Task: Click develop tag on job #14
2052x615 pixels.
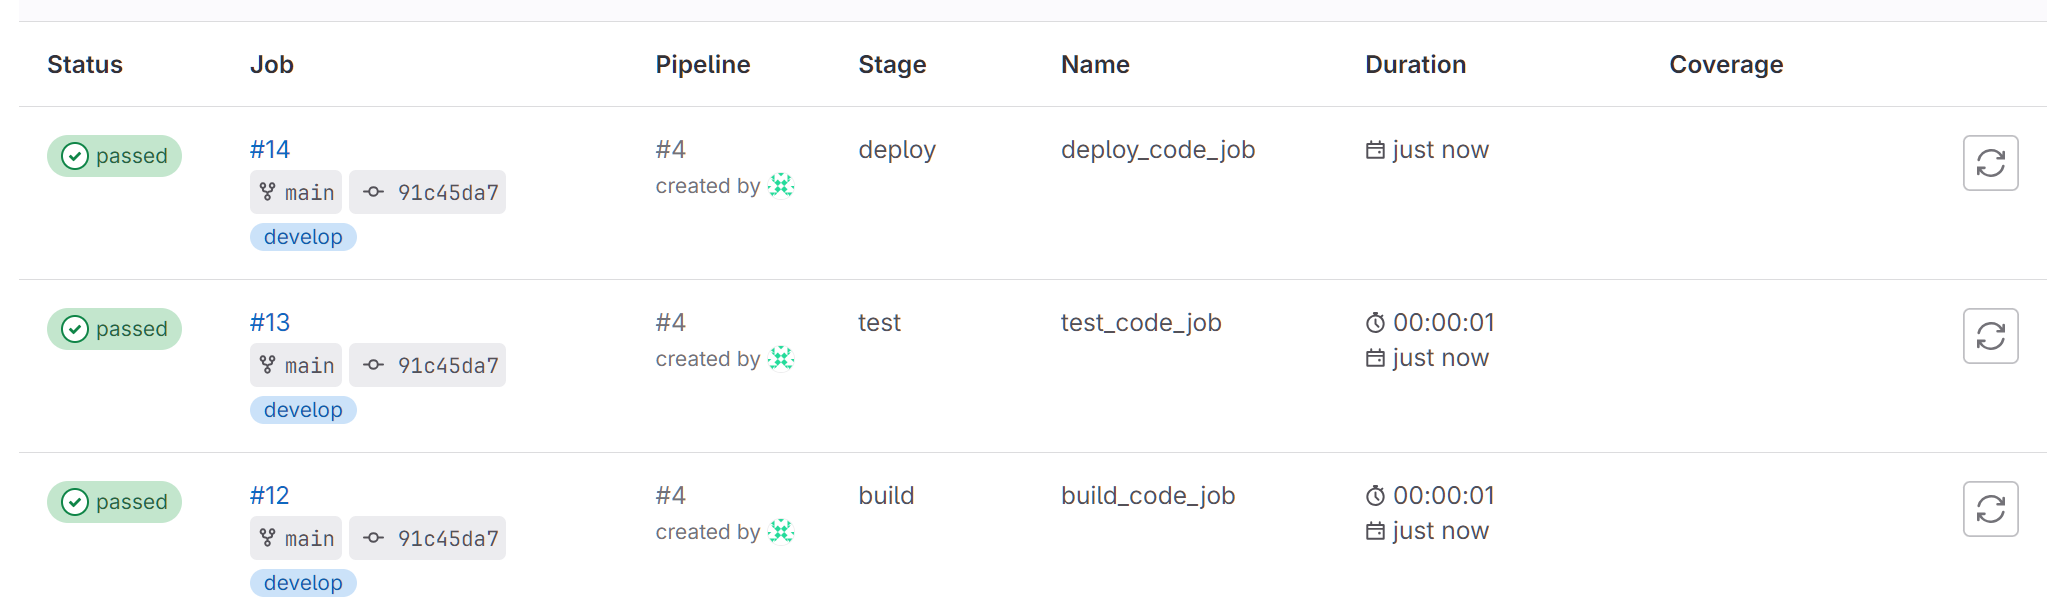Action: [303, 237]
